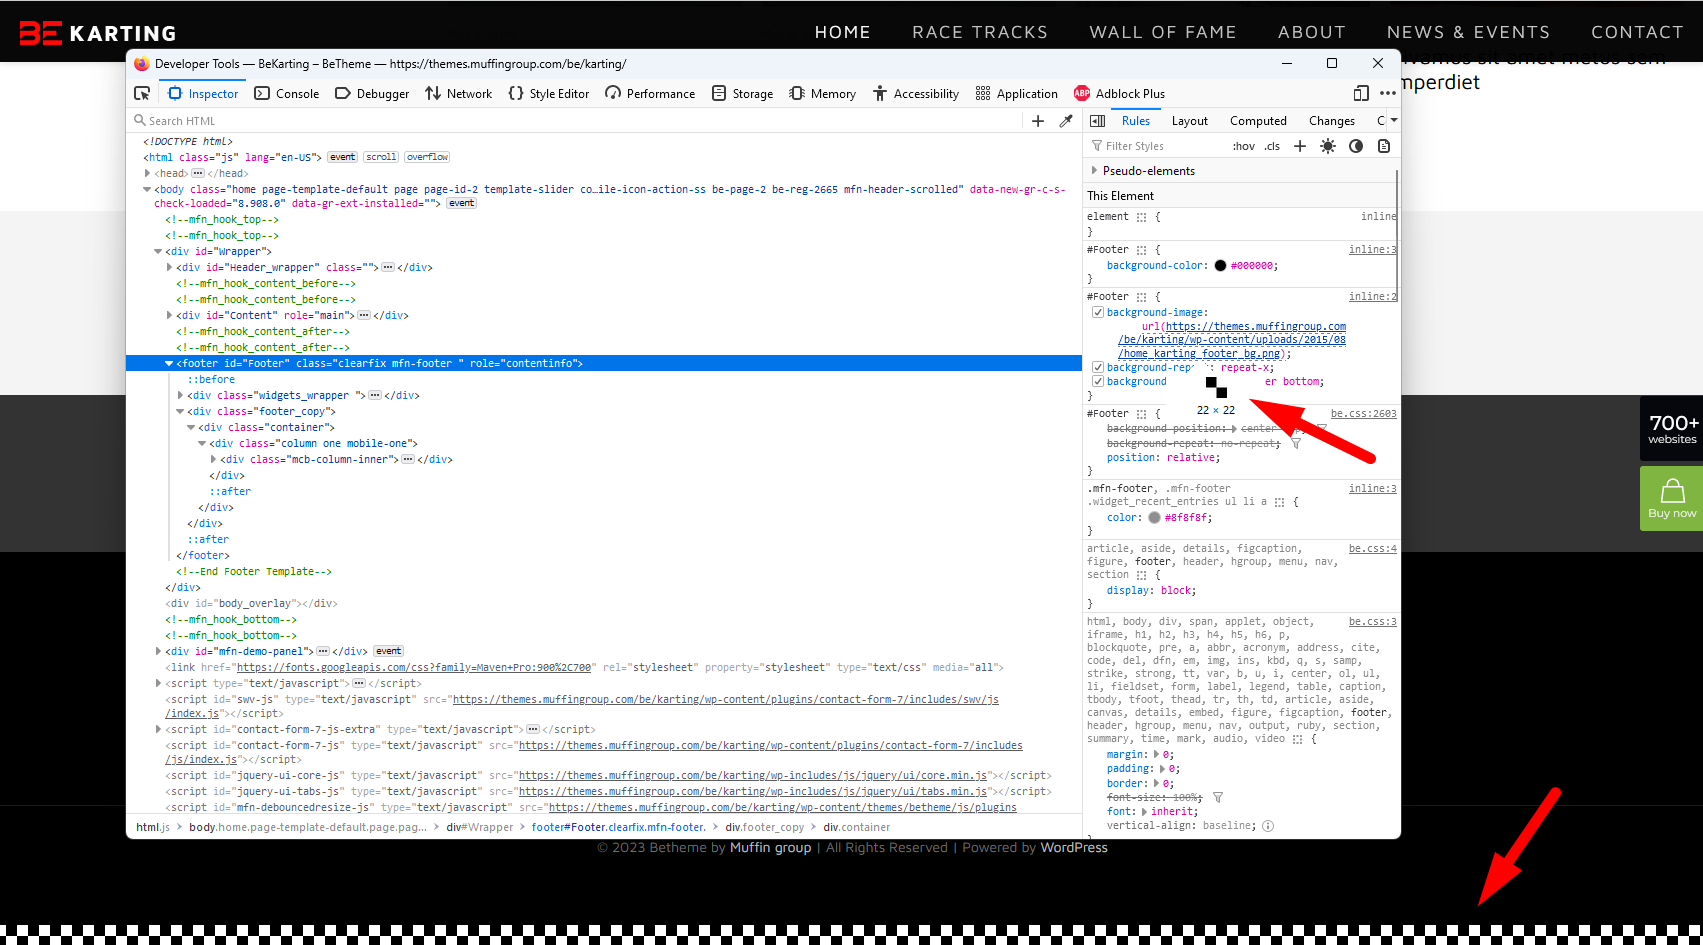Expand padding shorthand property arrow

coord(1164,769)
